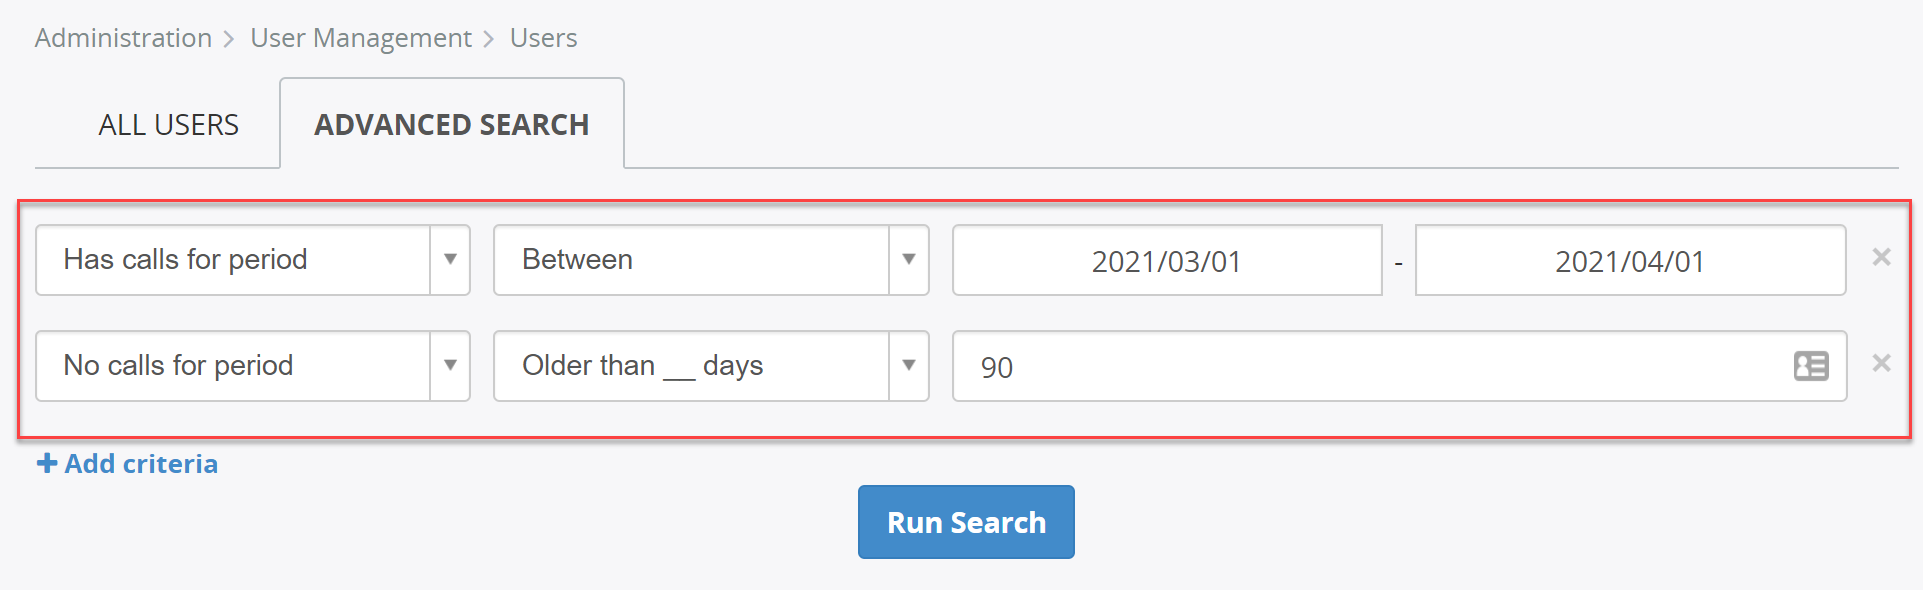Remove the 'No calls for period' criteria row
This screenshot has height=590, width=1923.
[x=1881, y=363]
